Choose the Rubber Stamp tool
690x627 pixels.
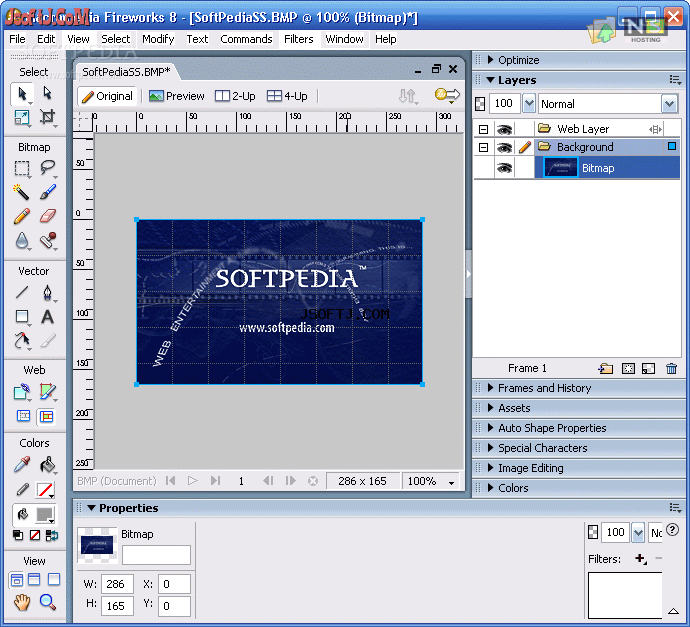47,241
